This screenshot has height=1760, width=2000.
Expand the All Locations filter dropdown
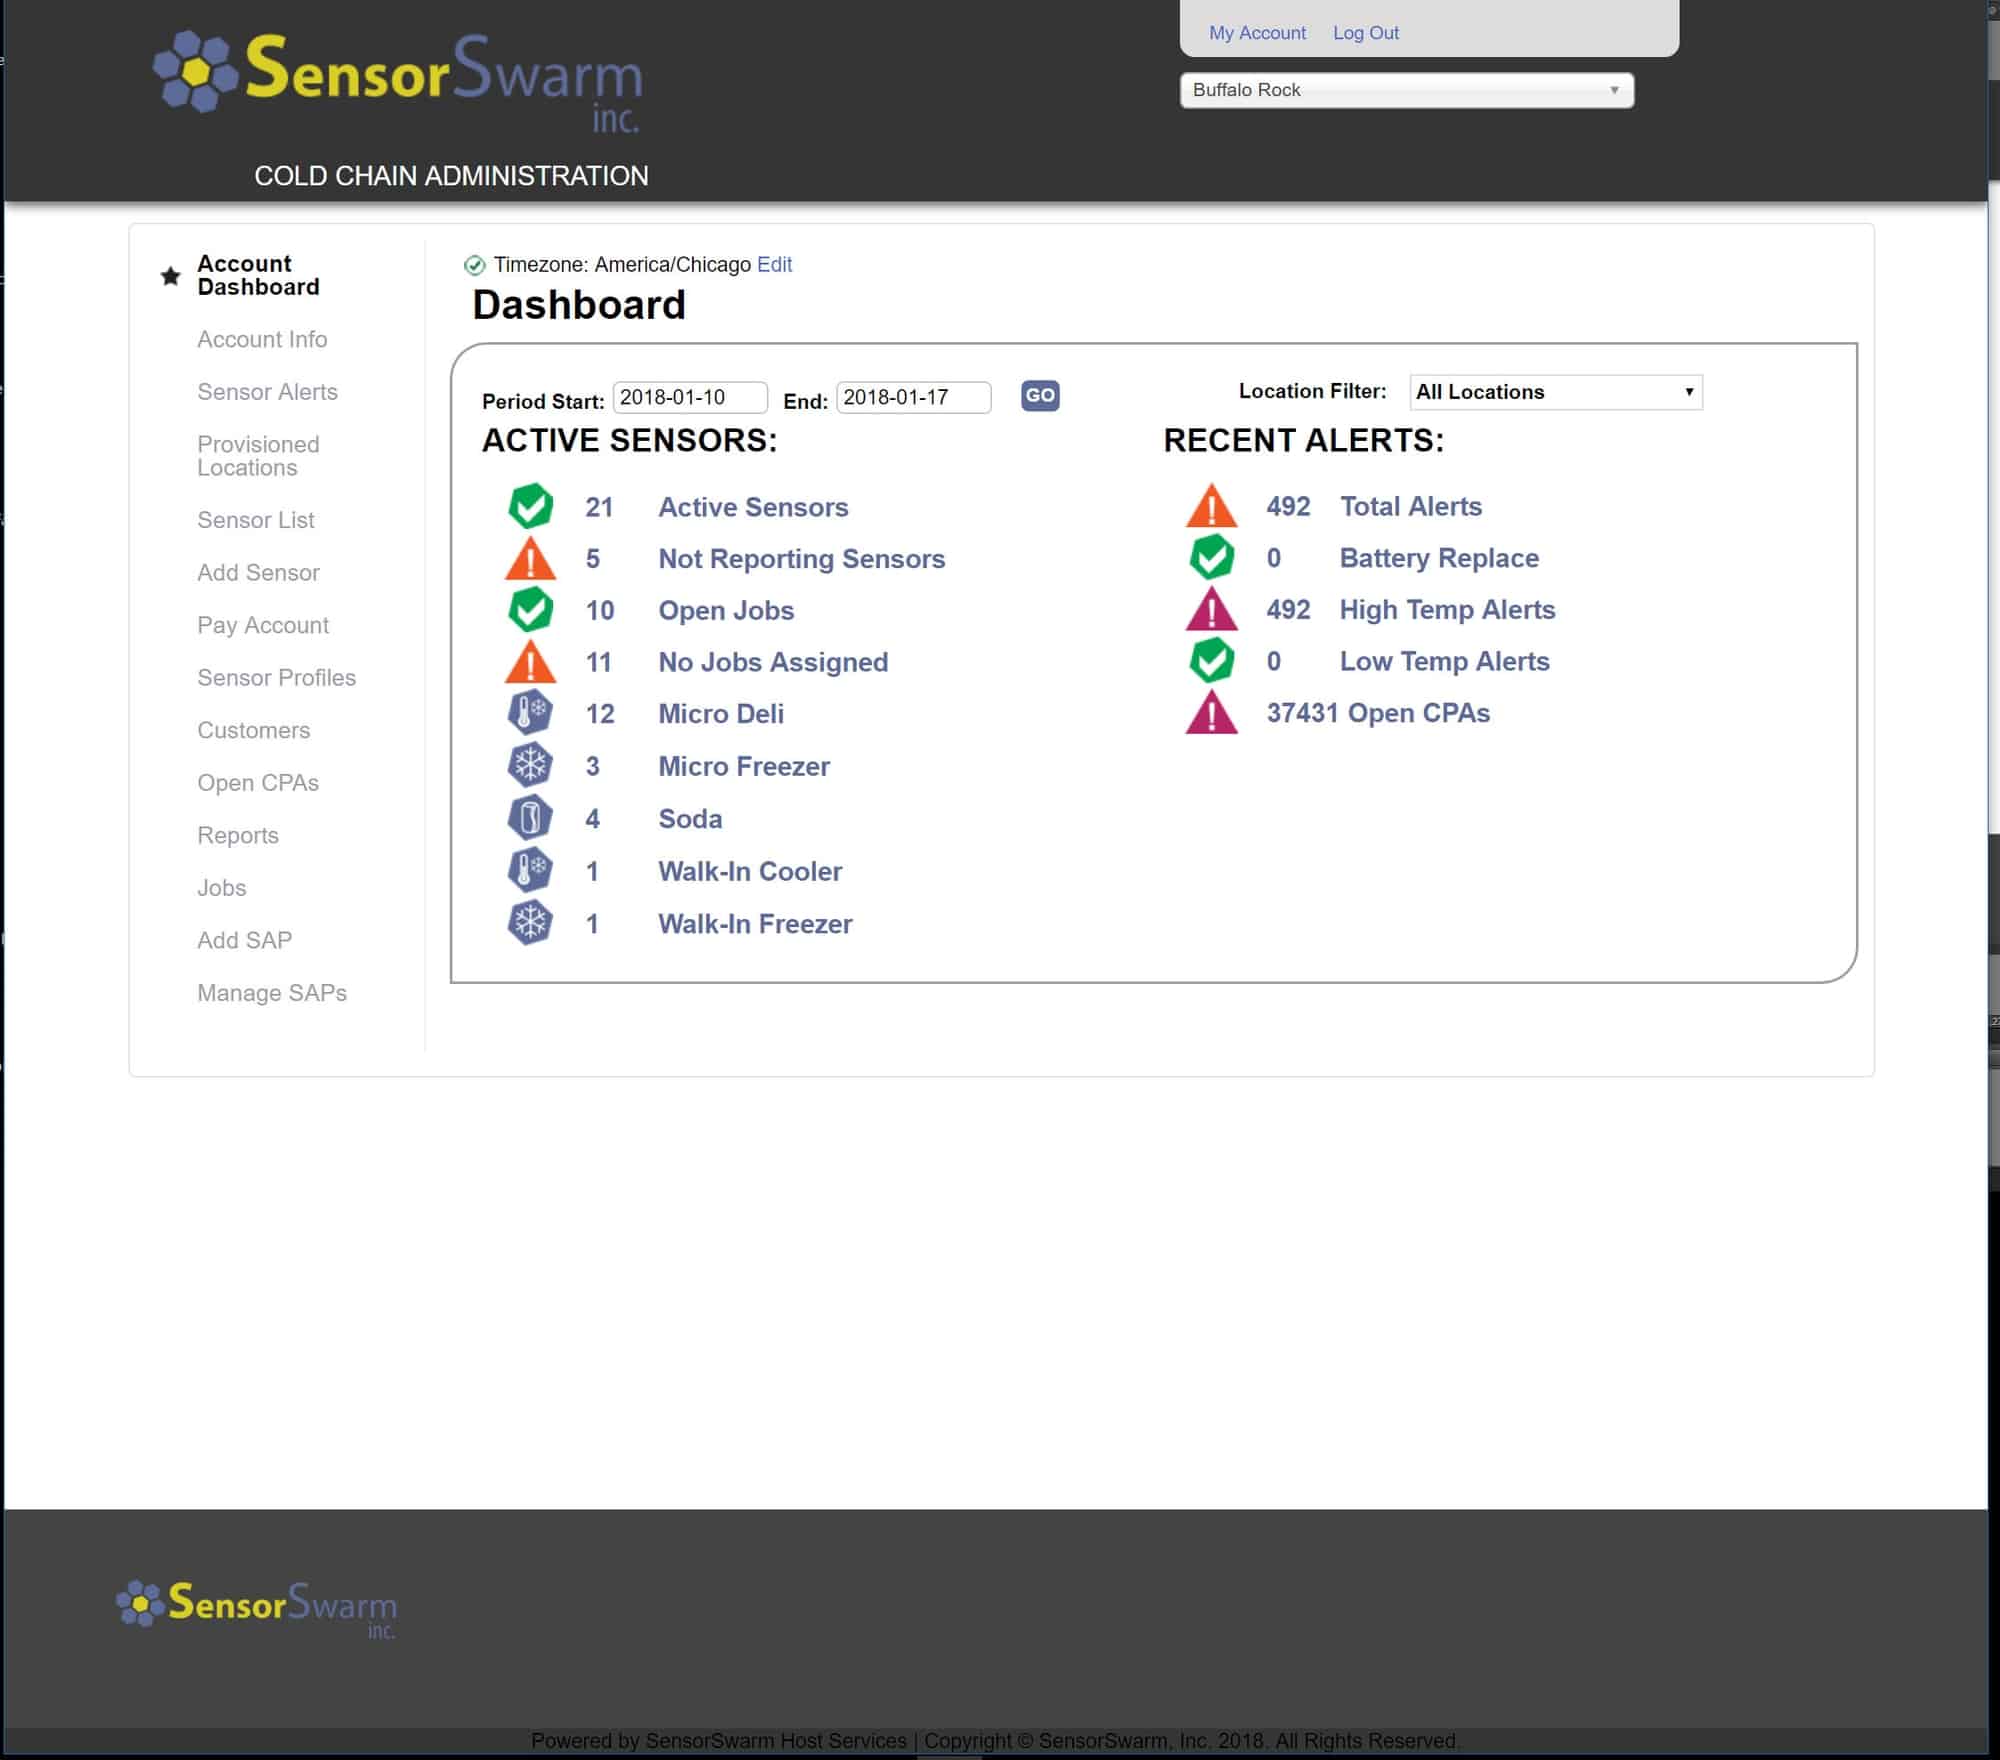[x=1555, y=392]
